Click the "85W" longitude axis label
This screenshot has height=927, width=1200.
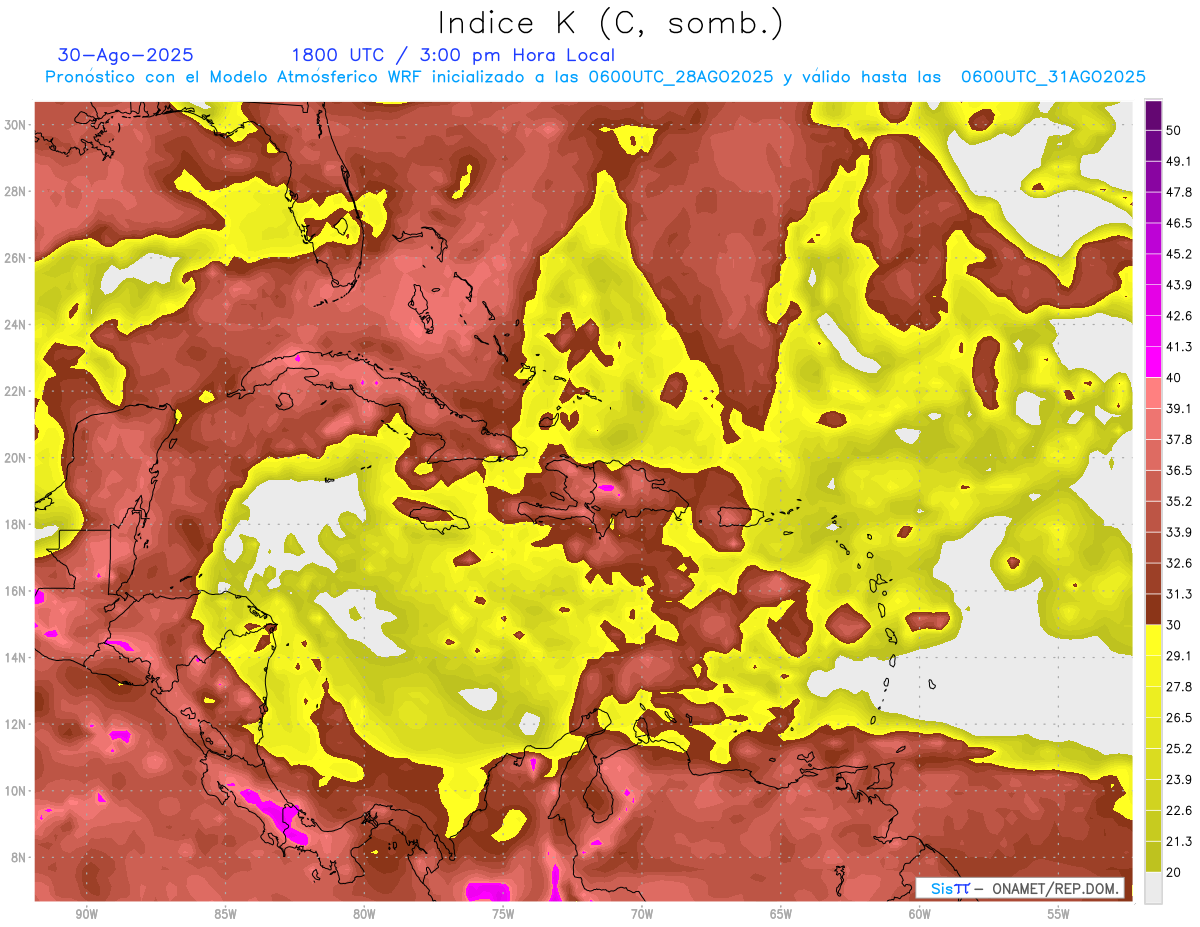coord(225,915)
